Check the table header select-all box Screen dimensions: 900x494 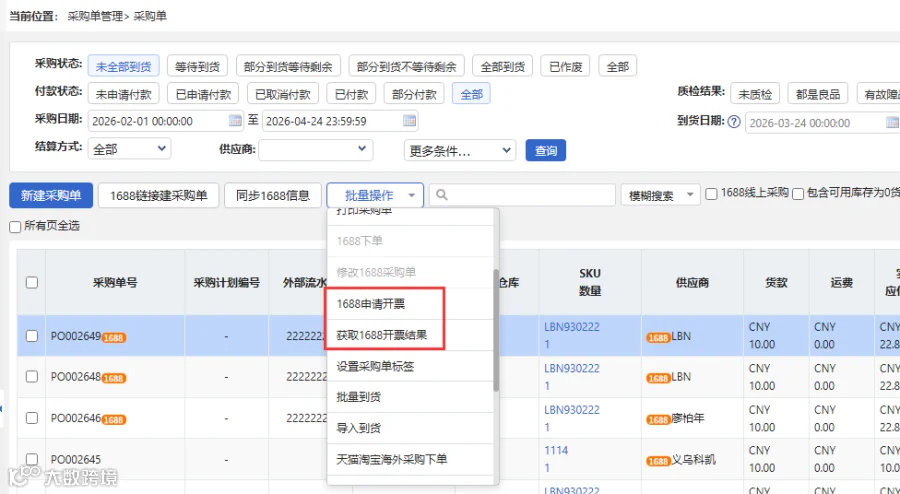point(32,282)
